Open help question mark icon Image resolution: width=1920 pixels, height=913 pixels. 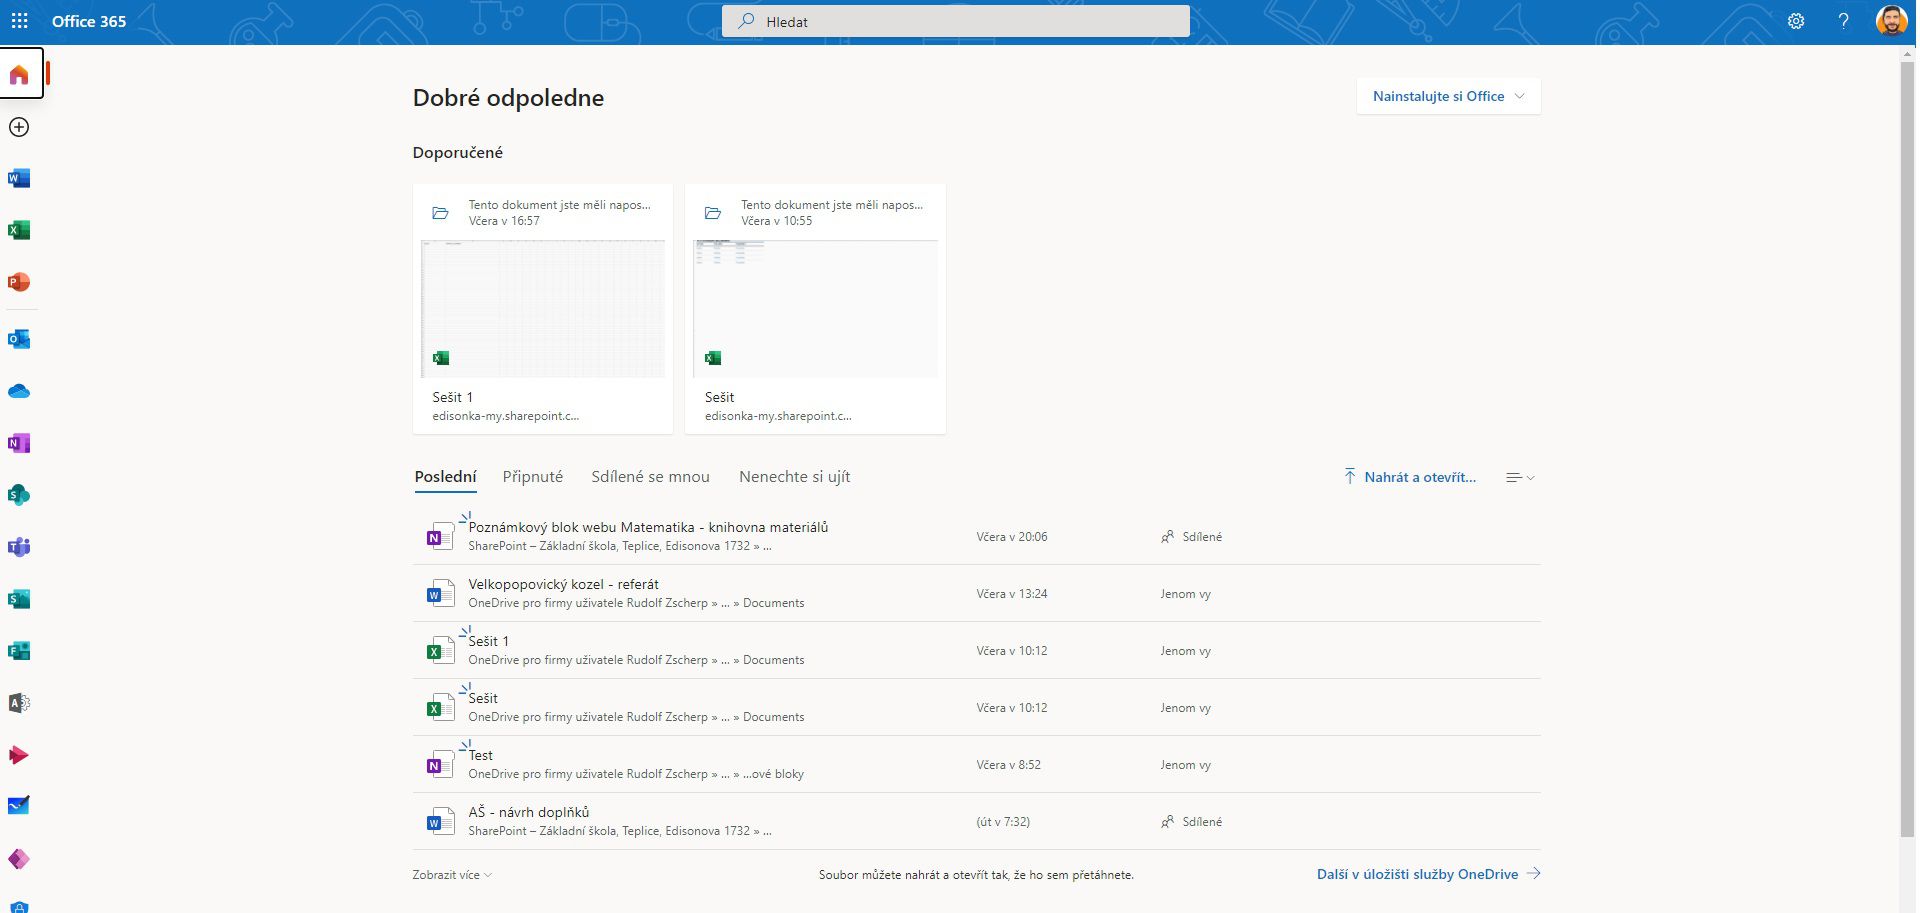tap(1843, 21)
